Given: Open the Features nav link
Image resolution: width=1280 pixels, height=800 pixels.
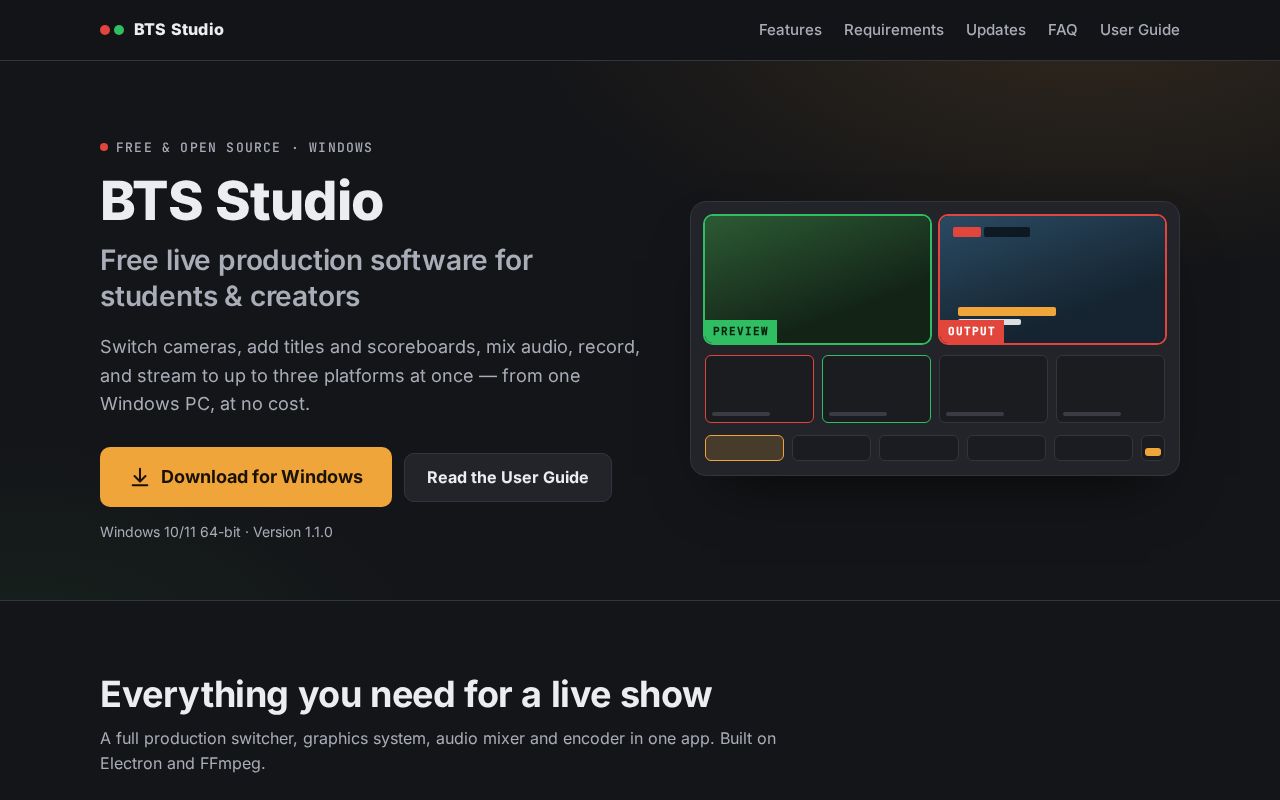Looking at the screenshot, I should 790,30.
